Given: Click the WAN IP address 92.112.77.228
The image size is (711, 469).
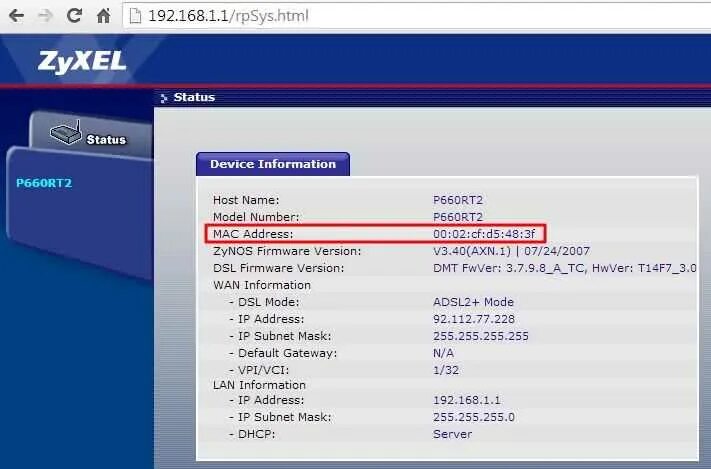Looking at the screenshot, I should pyautogui.click(x=474, y=319).
